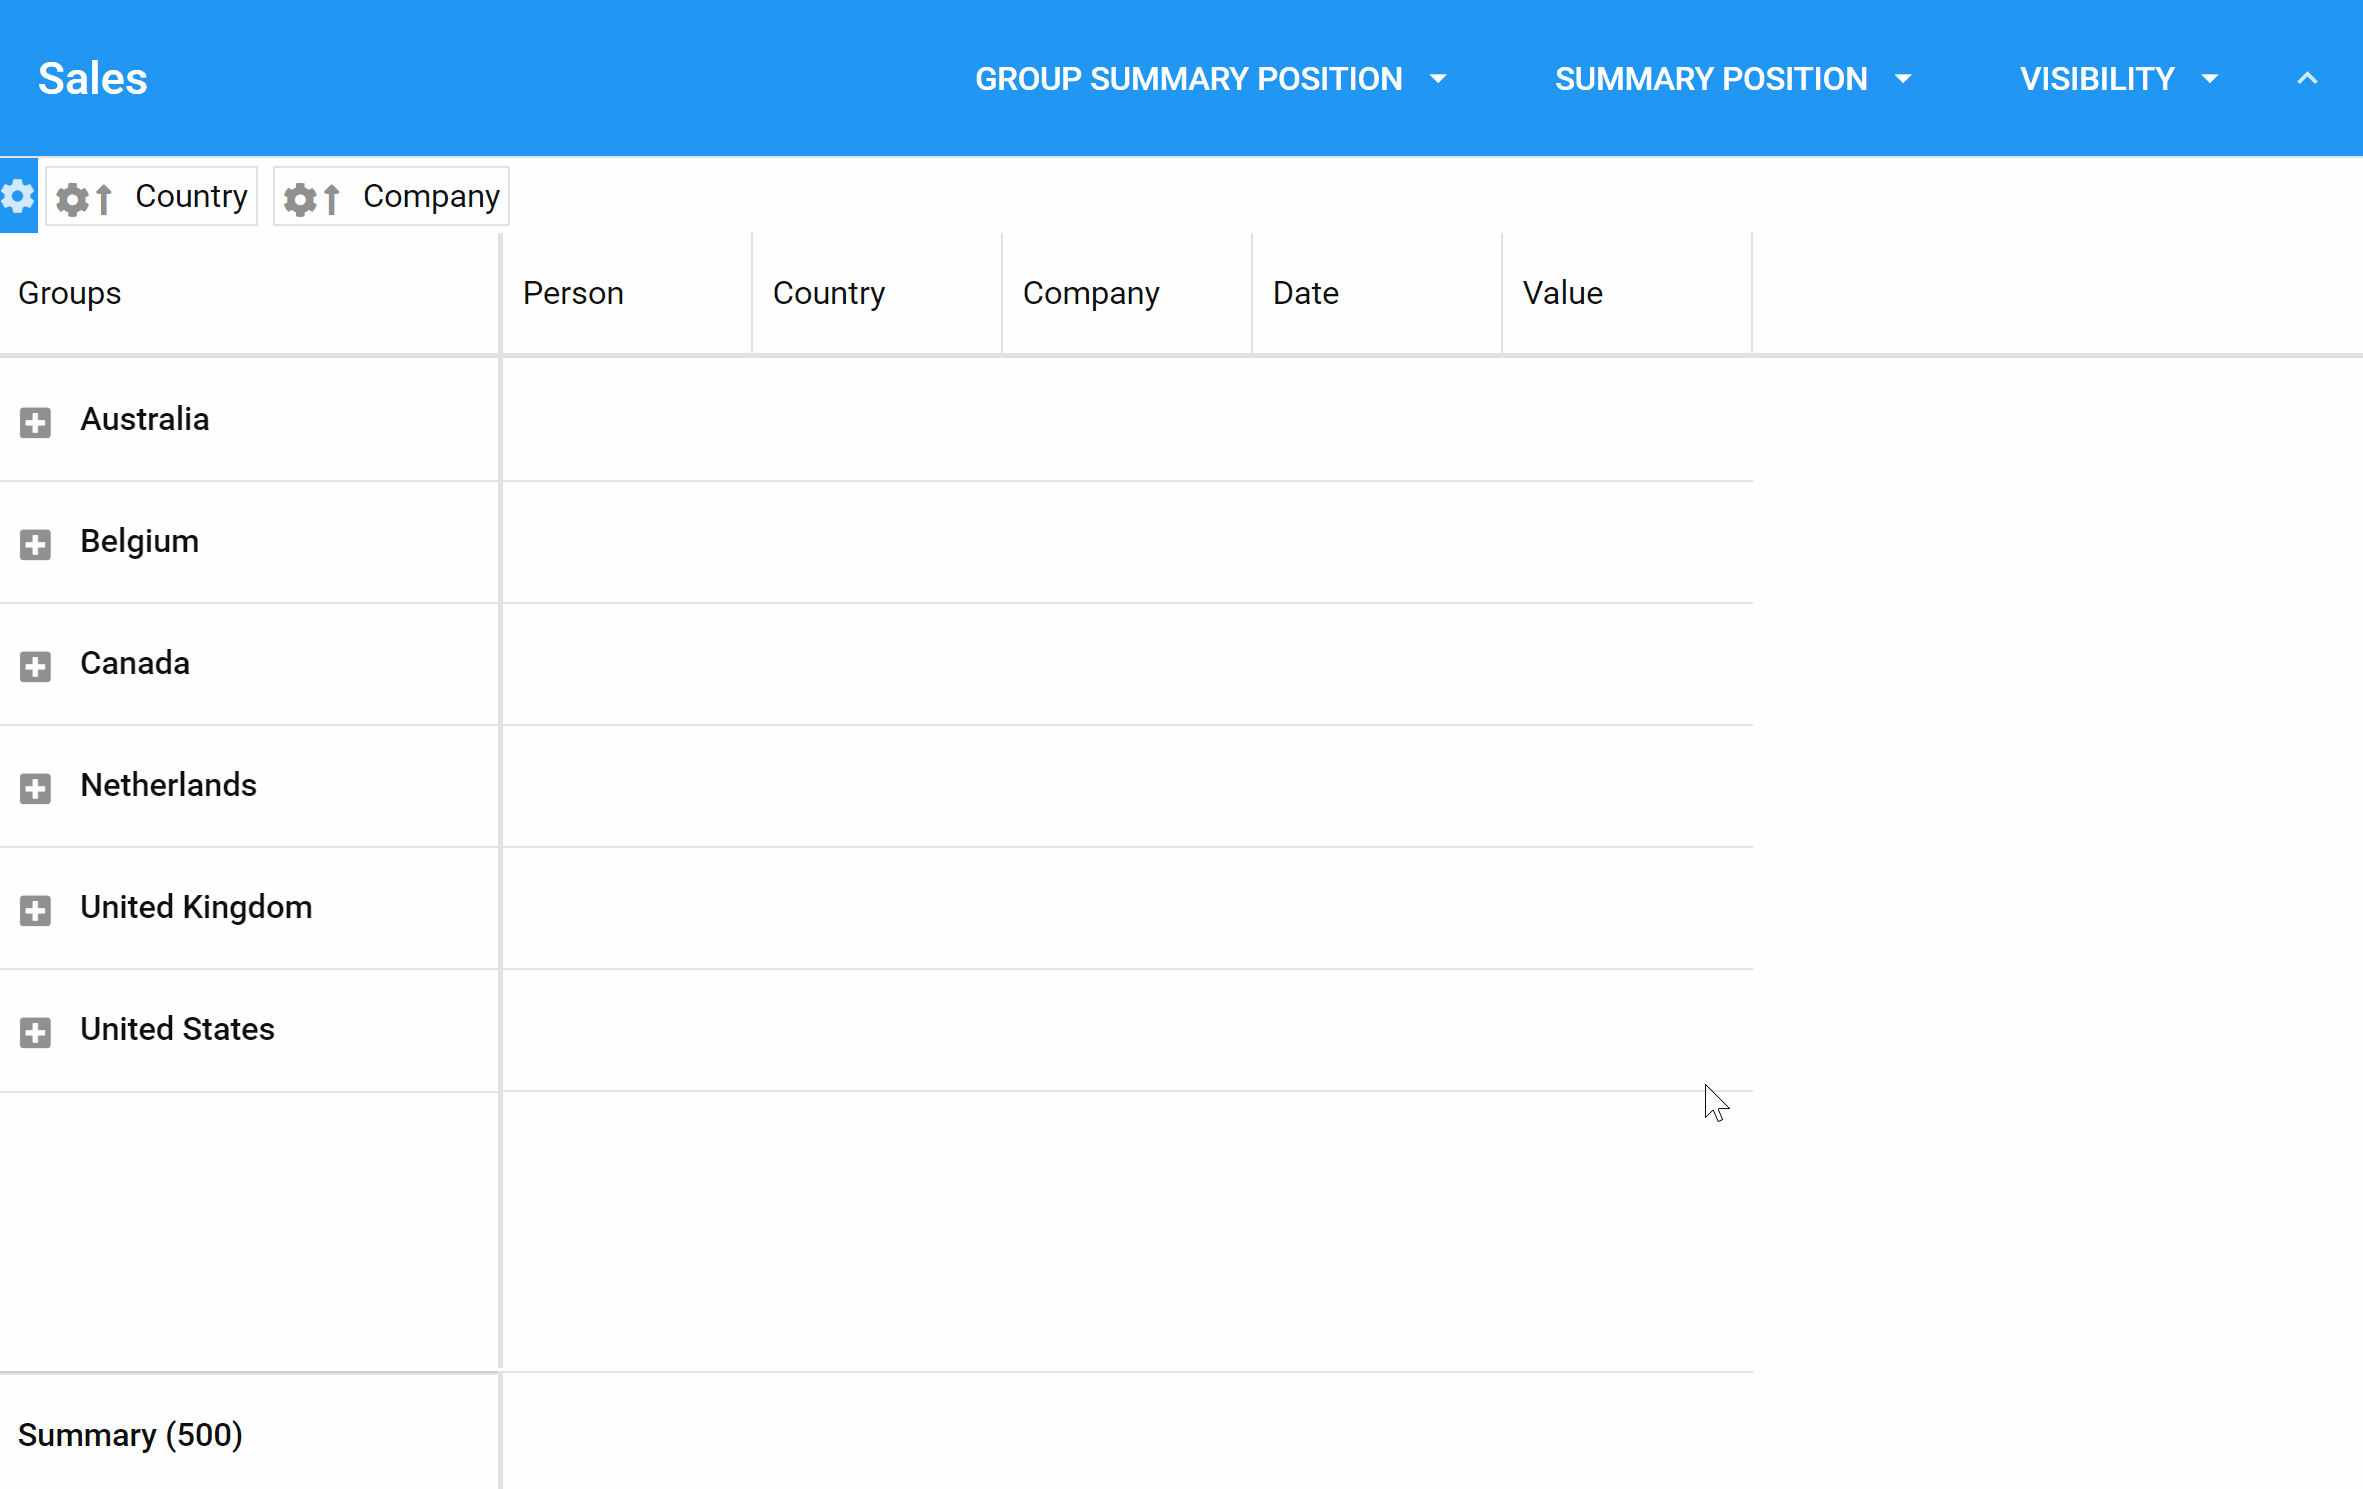The width and height of the screenshot is (2363, 1489).
Task: Expand the United States group row
Action: pyautogui.click(x=35, y=1032)
